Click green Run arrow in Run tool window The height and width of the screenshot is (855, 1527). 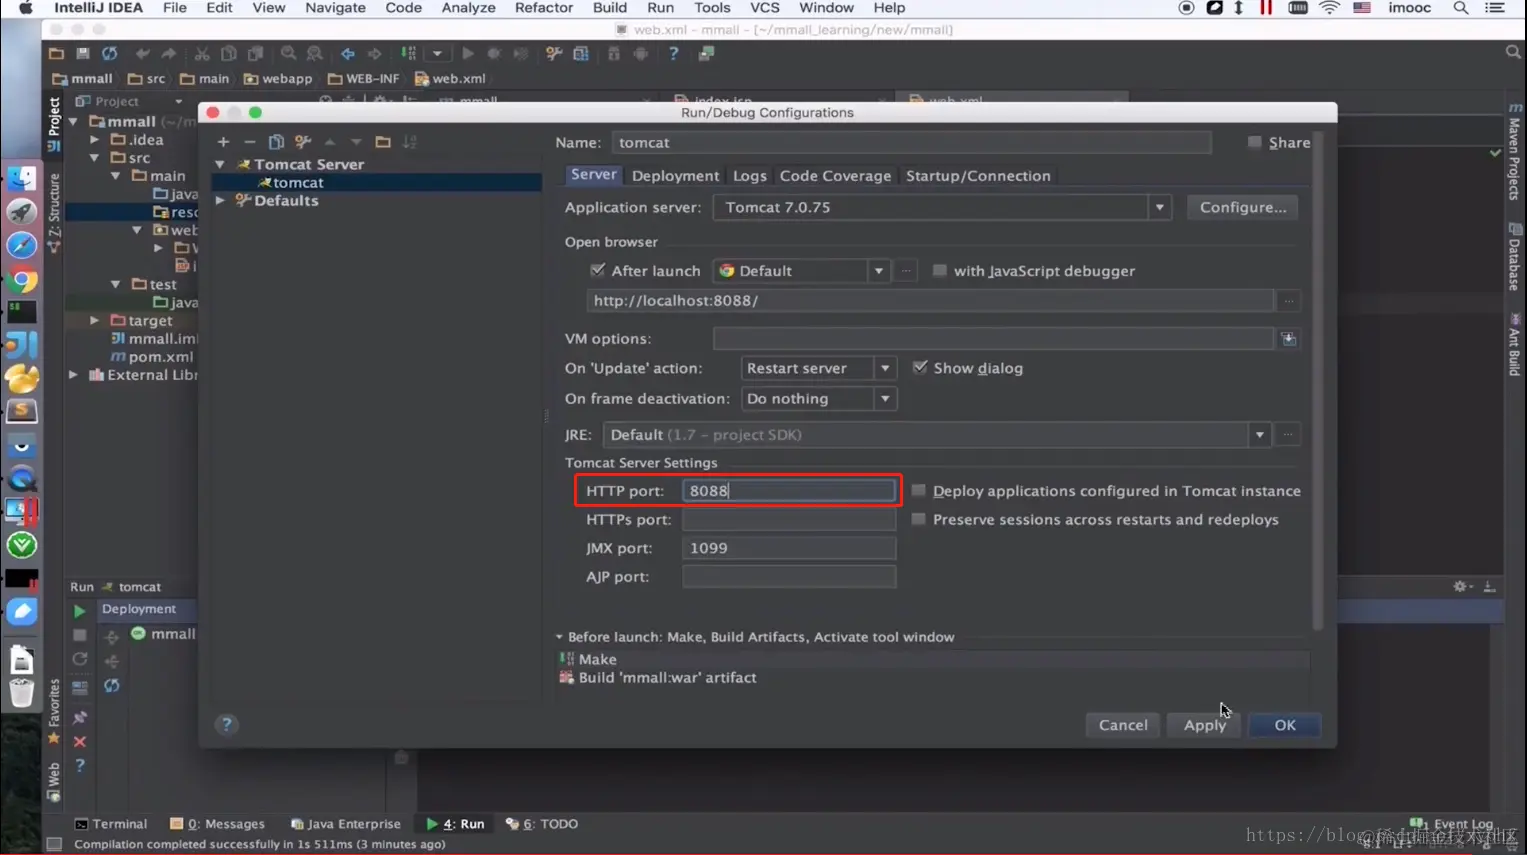[x=80, y=610]
